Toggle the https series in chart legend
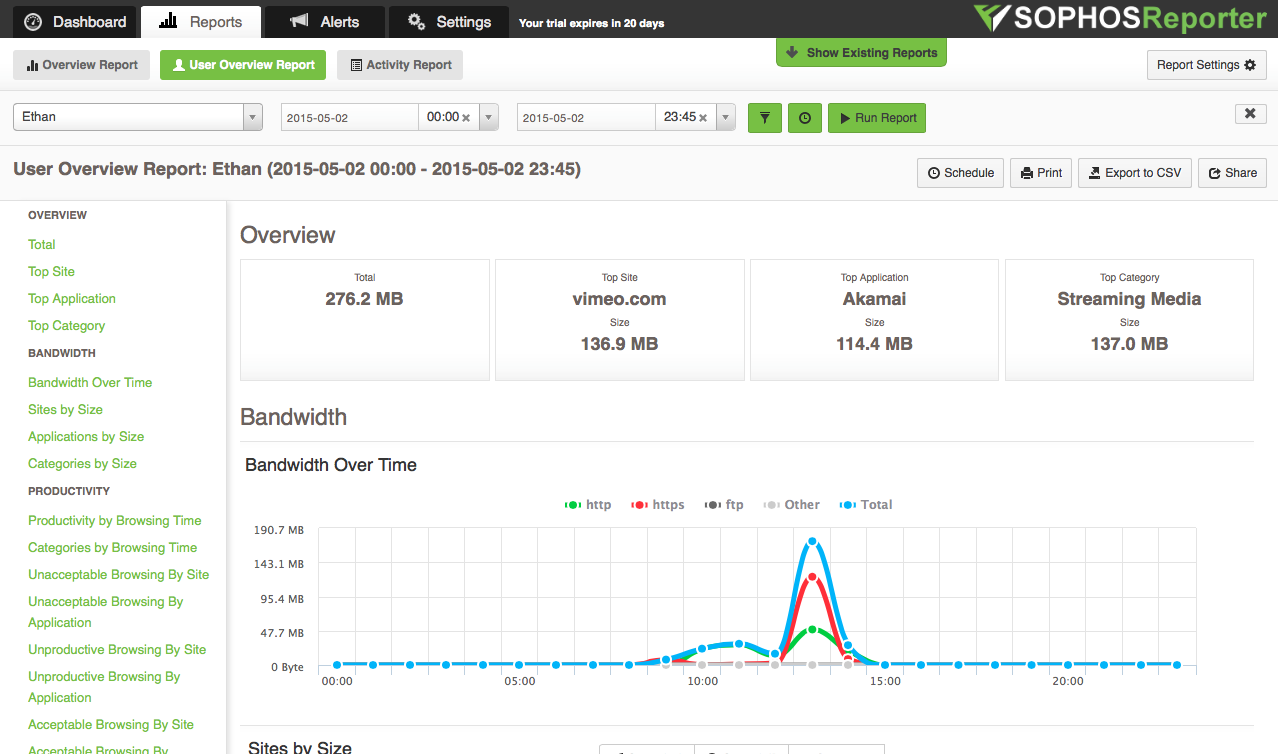The image size is (1278, 754). pyautogui.click(x=658, y=505)
